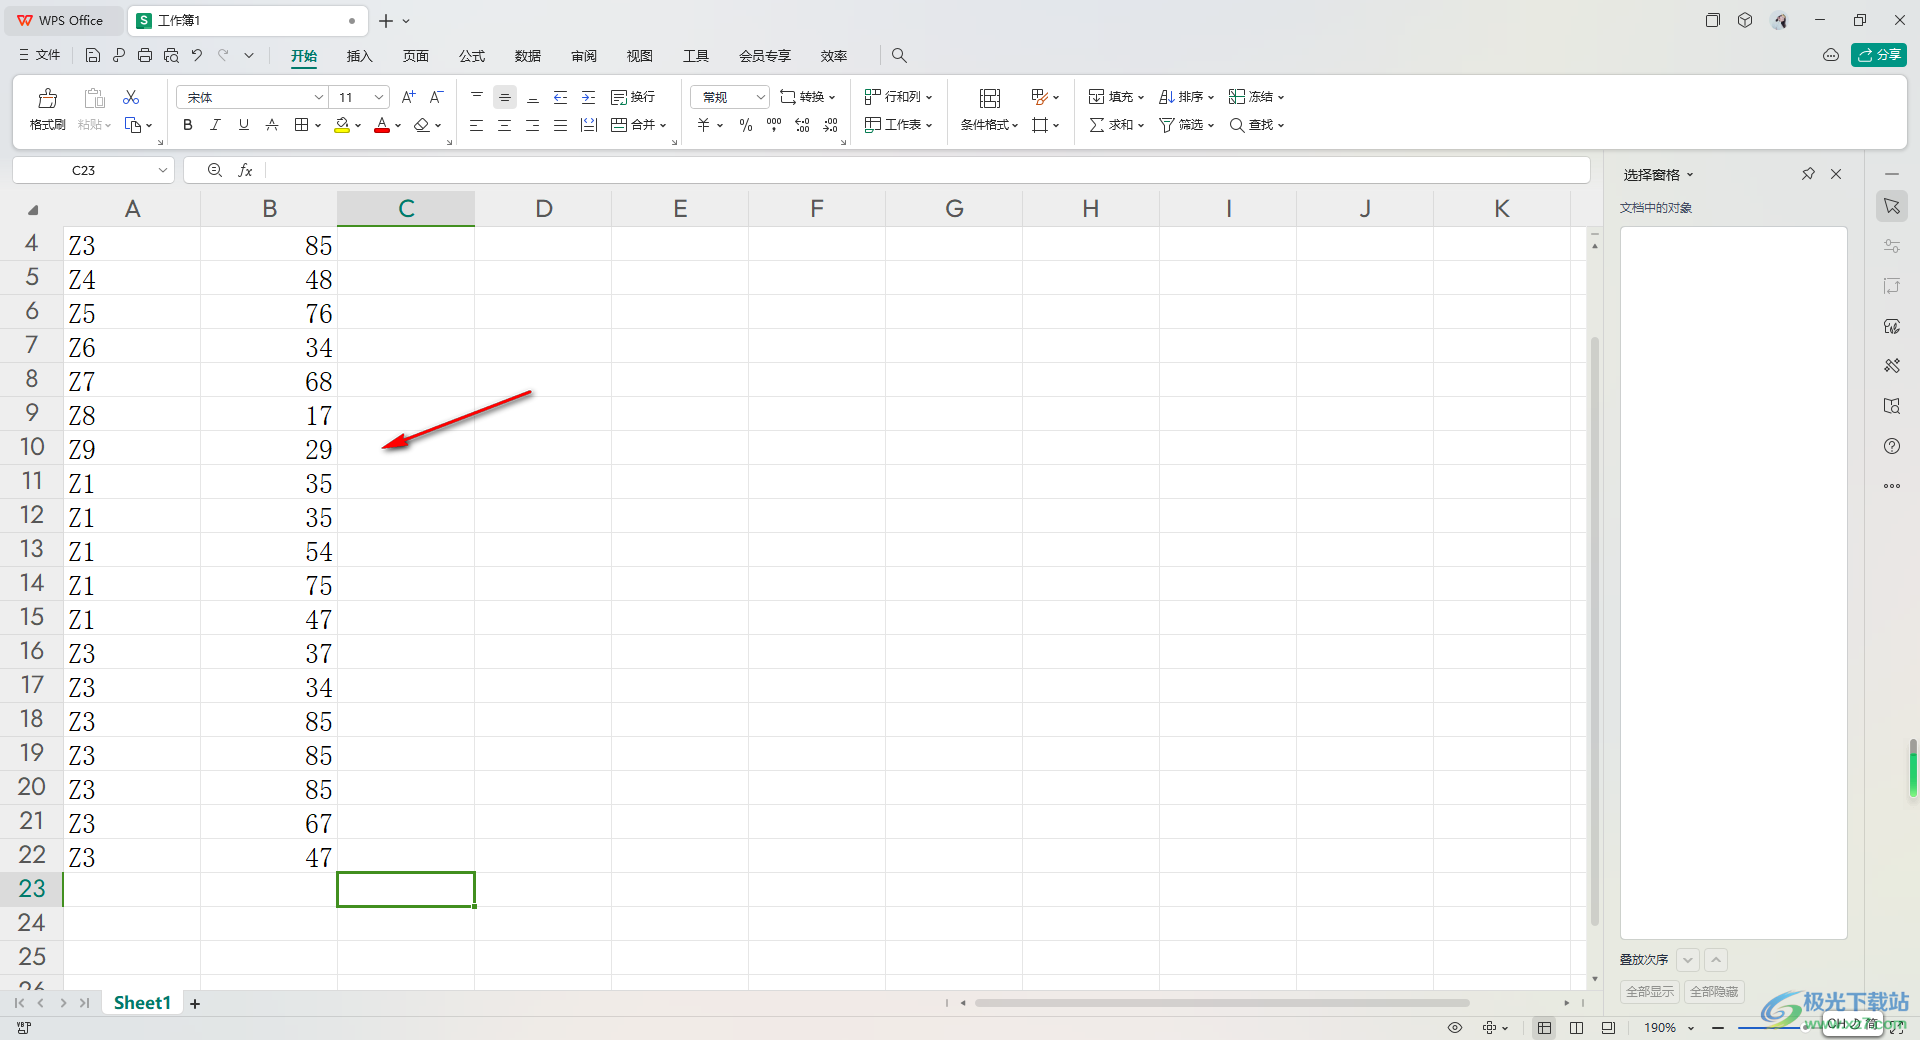The width and height of the screenshot is (1920, 1040).
Task: Close the selection pane
Action: 1836,174
